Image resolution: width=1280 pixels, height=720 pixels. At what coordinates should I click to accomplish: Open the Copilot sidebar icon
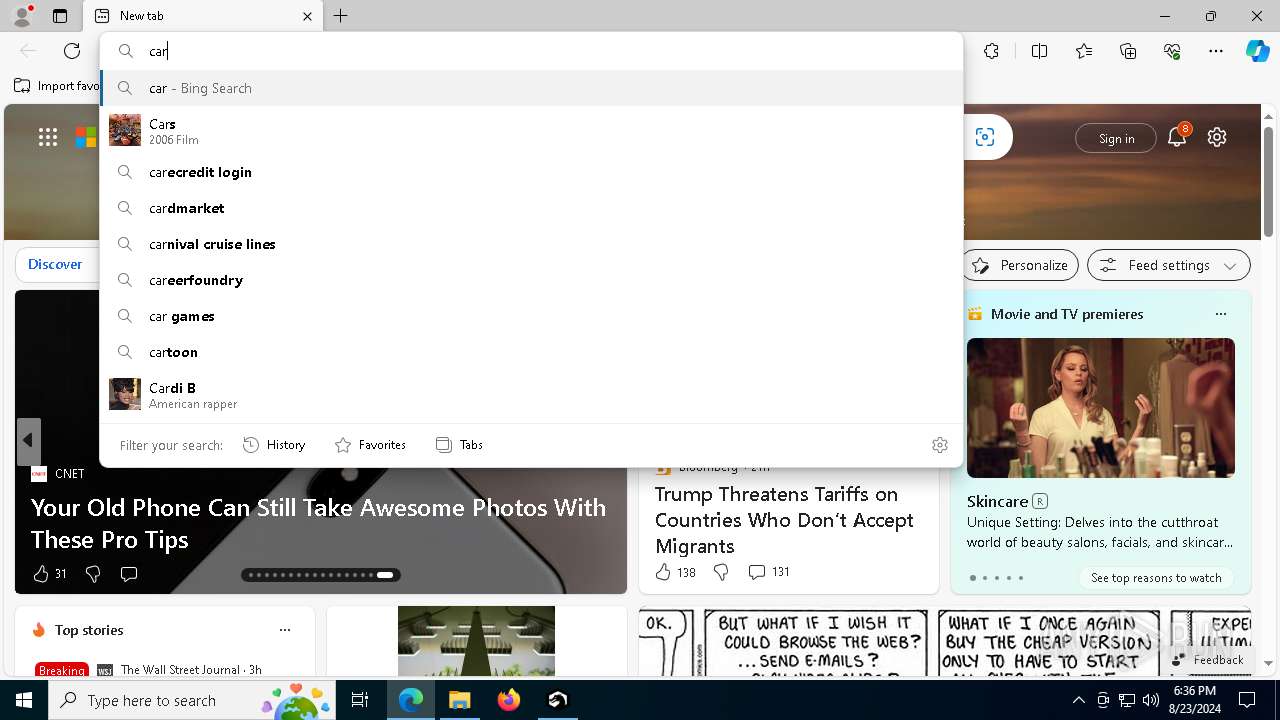[1257, 51]
